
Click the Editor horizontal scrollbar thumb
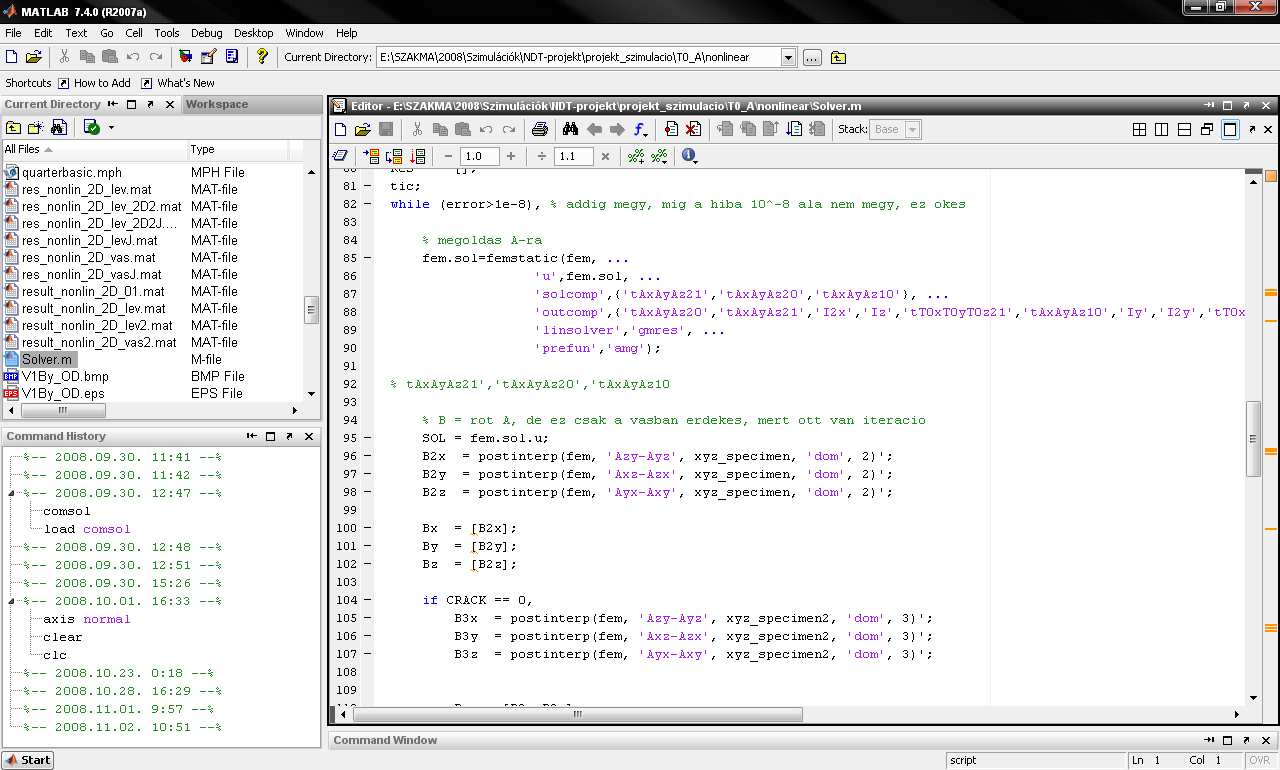pyautogui.click(x=578, y=714)
